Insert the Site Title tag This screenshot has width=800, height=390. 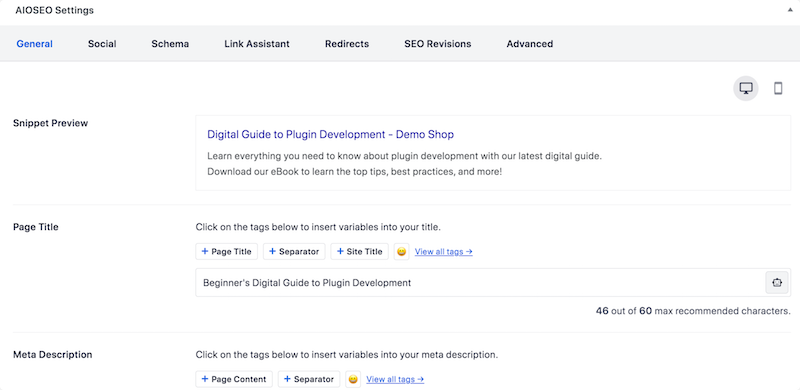[x=359, y=251]
